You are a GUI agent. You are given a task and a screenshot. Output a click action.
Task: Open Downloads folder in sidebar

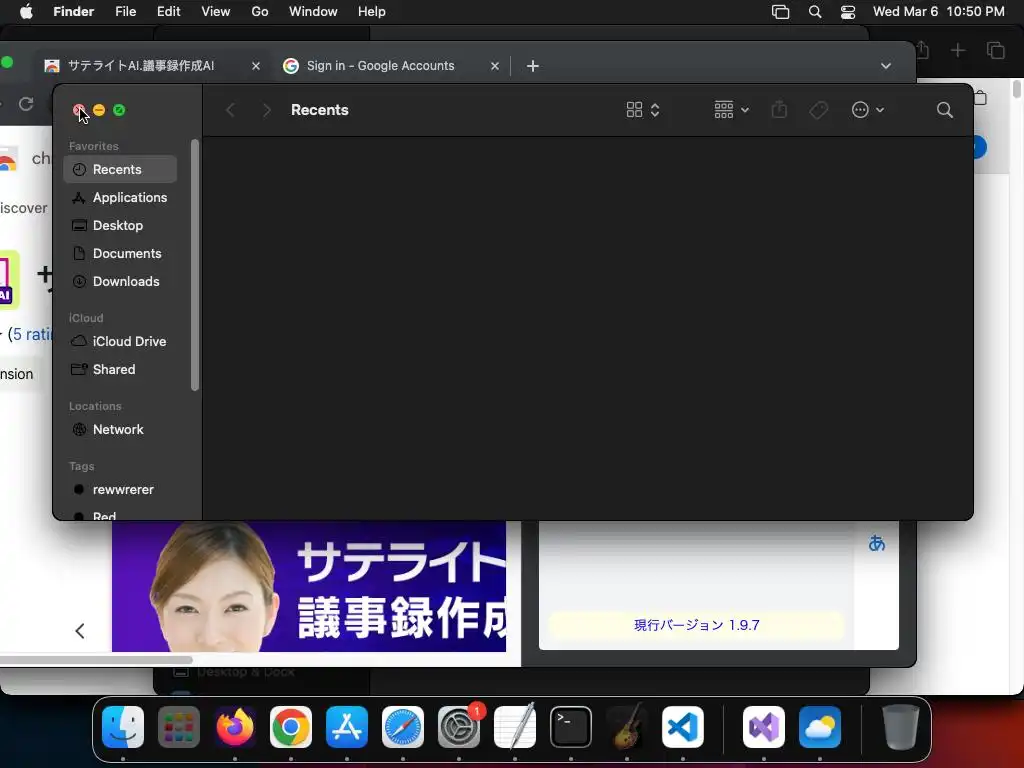[120, 281]
